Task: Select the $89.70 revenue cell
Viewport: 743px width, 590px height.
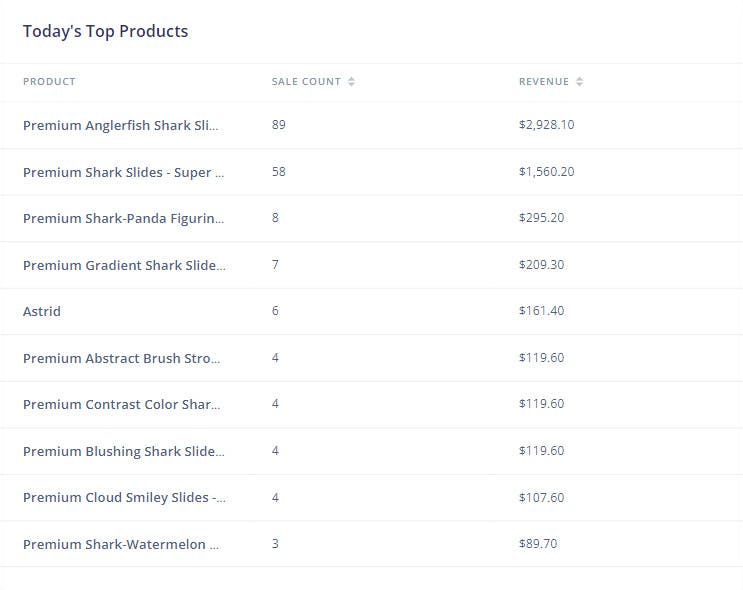Action: [538, 544]
